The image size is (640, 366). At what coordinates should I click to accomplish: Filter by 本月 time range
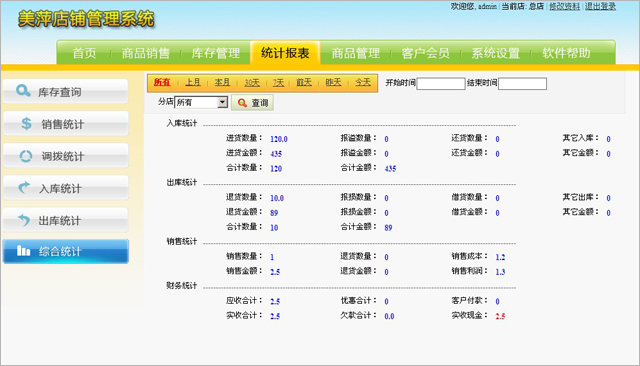point(222,82)
